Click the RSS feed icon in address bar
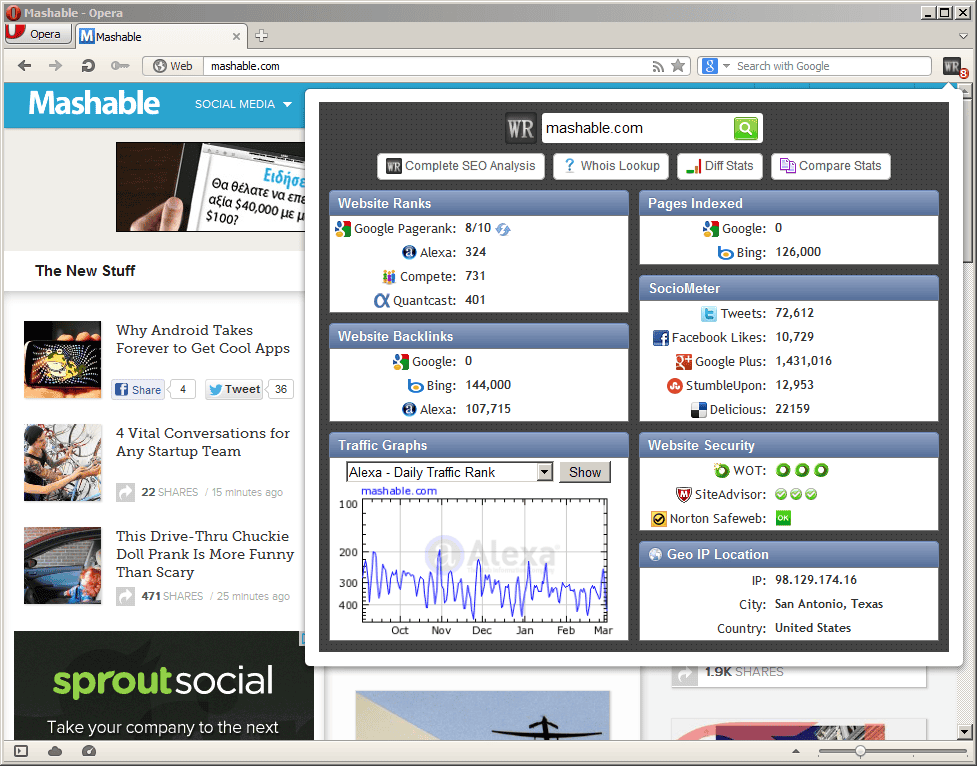This screenshot has height=766, width=977. pyautogui.click(x=658, y=66)
